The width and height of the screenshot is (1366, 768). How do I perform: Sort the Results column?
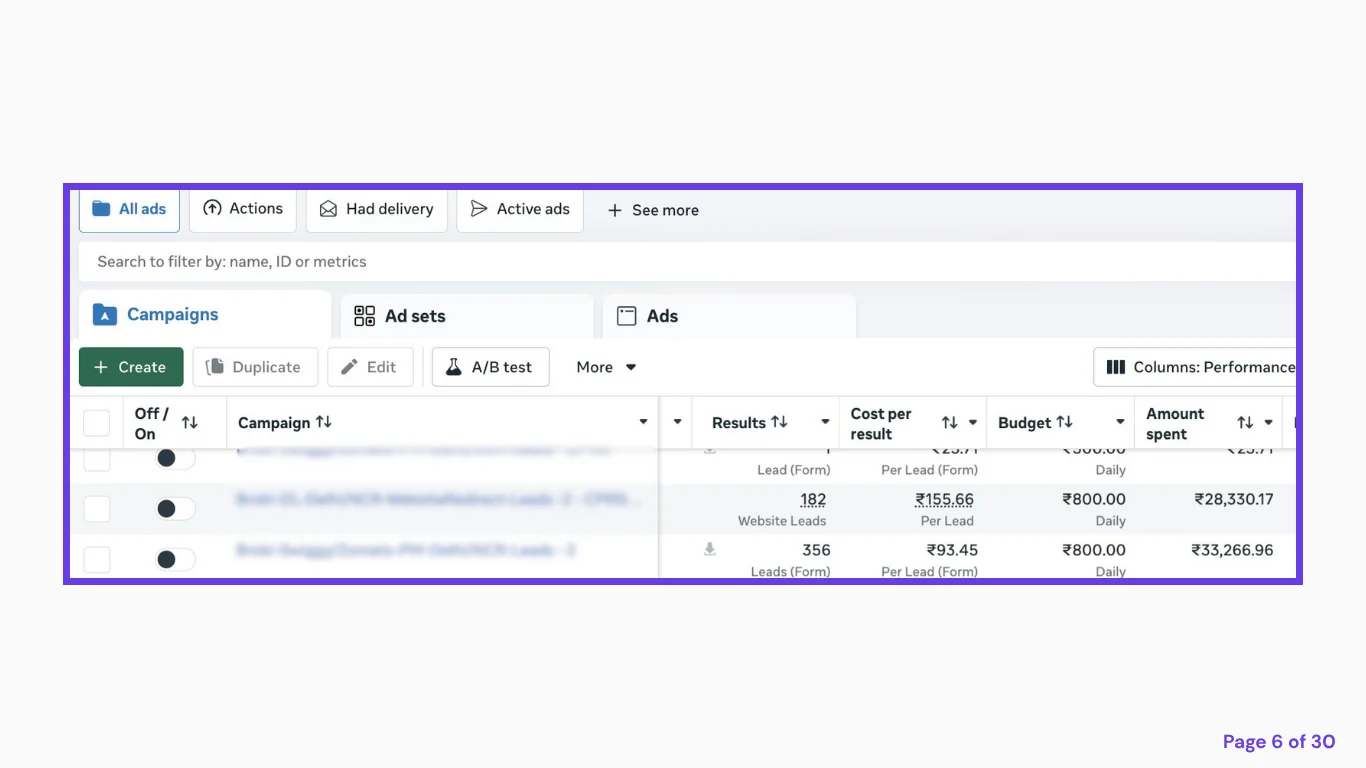click(x=779, y=422)
